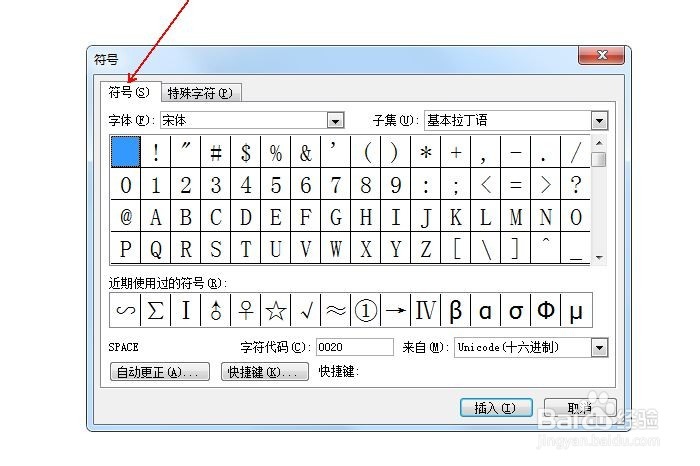The width and height of the screenshot is (700, 466).
Task: Open the 字体 font dropdown arrow
Action: point(335,120)
